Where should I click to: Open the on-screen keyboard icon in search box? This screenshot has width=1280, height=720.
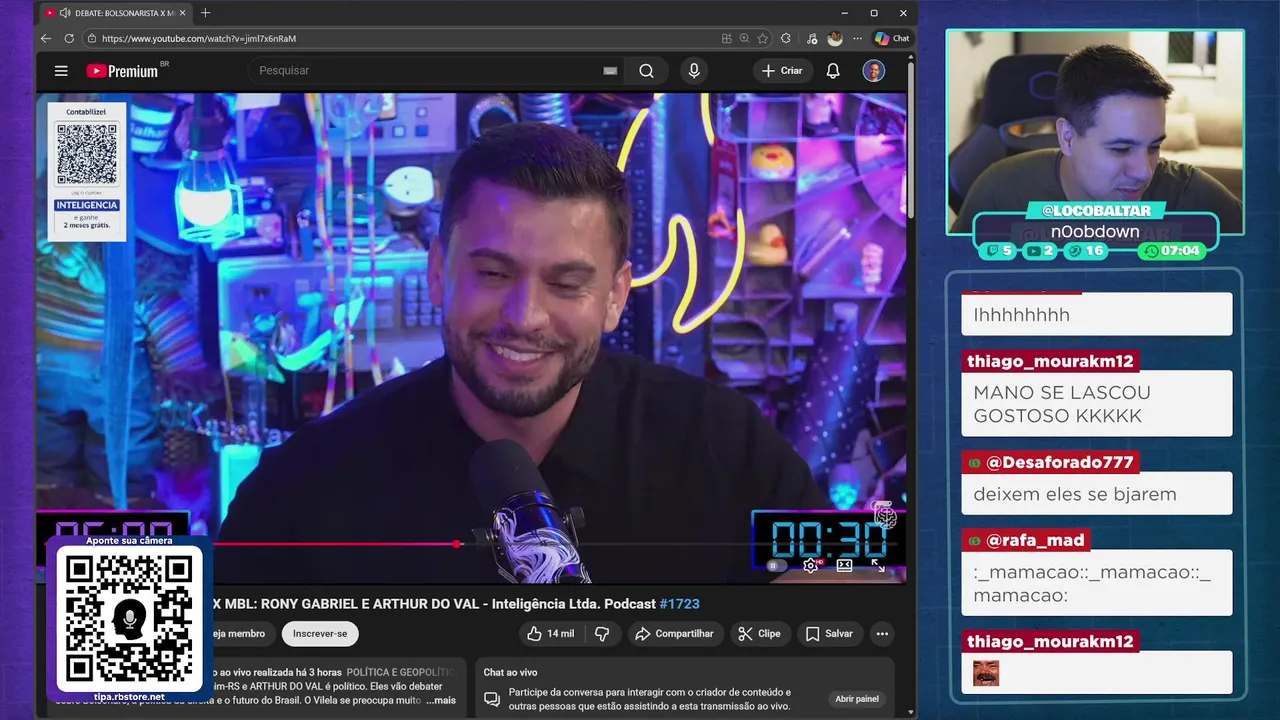[x=610, y=71]
